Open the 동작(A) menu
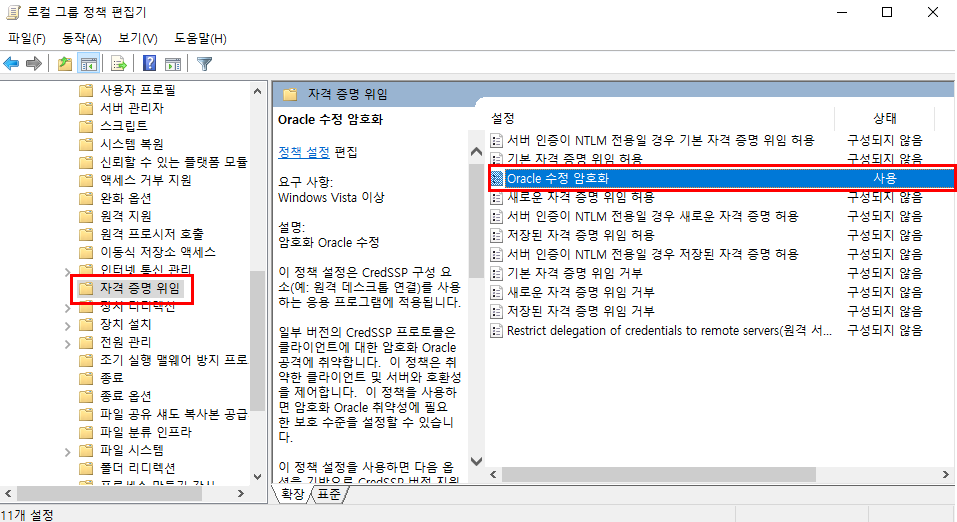Viewport: 957px width, 522px height. (x=82, y=38)
